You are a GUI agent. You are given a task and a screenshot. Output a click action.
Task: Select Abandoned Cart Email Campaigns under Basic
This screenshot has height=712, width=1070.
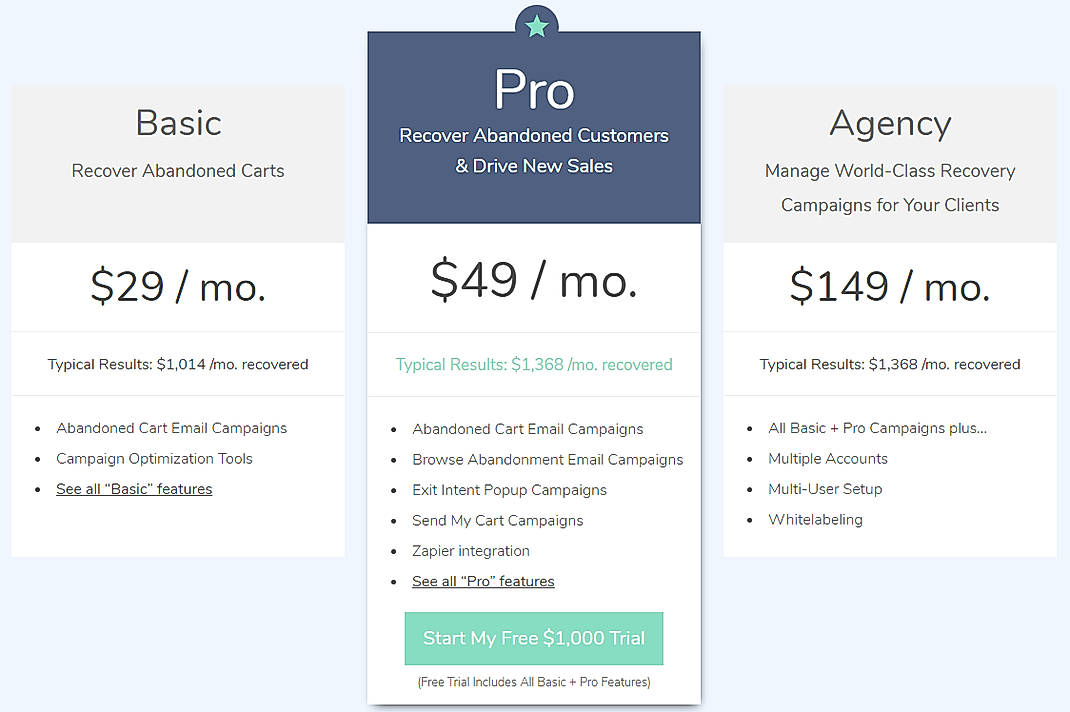pos(171,428)
